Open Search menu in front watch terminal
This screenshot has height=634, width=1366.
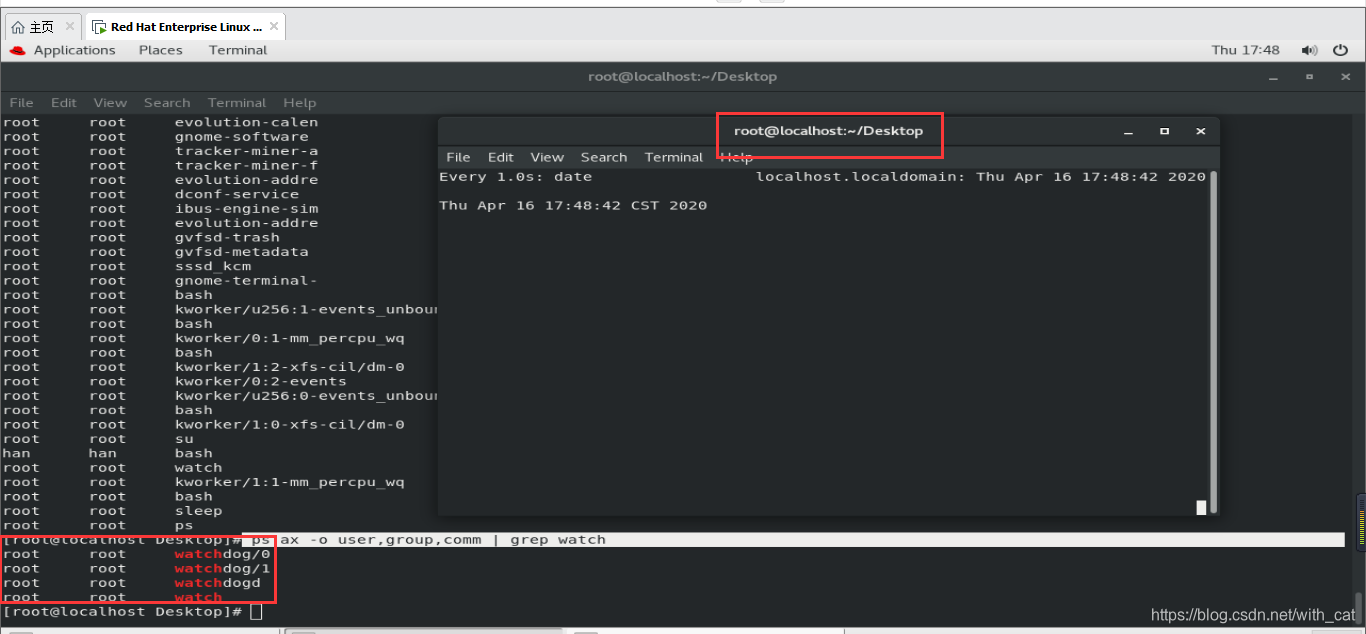pos(604,157)
